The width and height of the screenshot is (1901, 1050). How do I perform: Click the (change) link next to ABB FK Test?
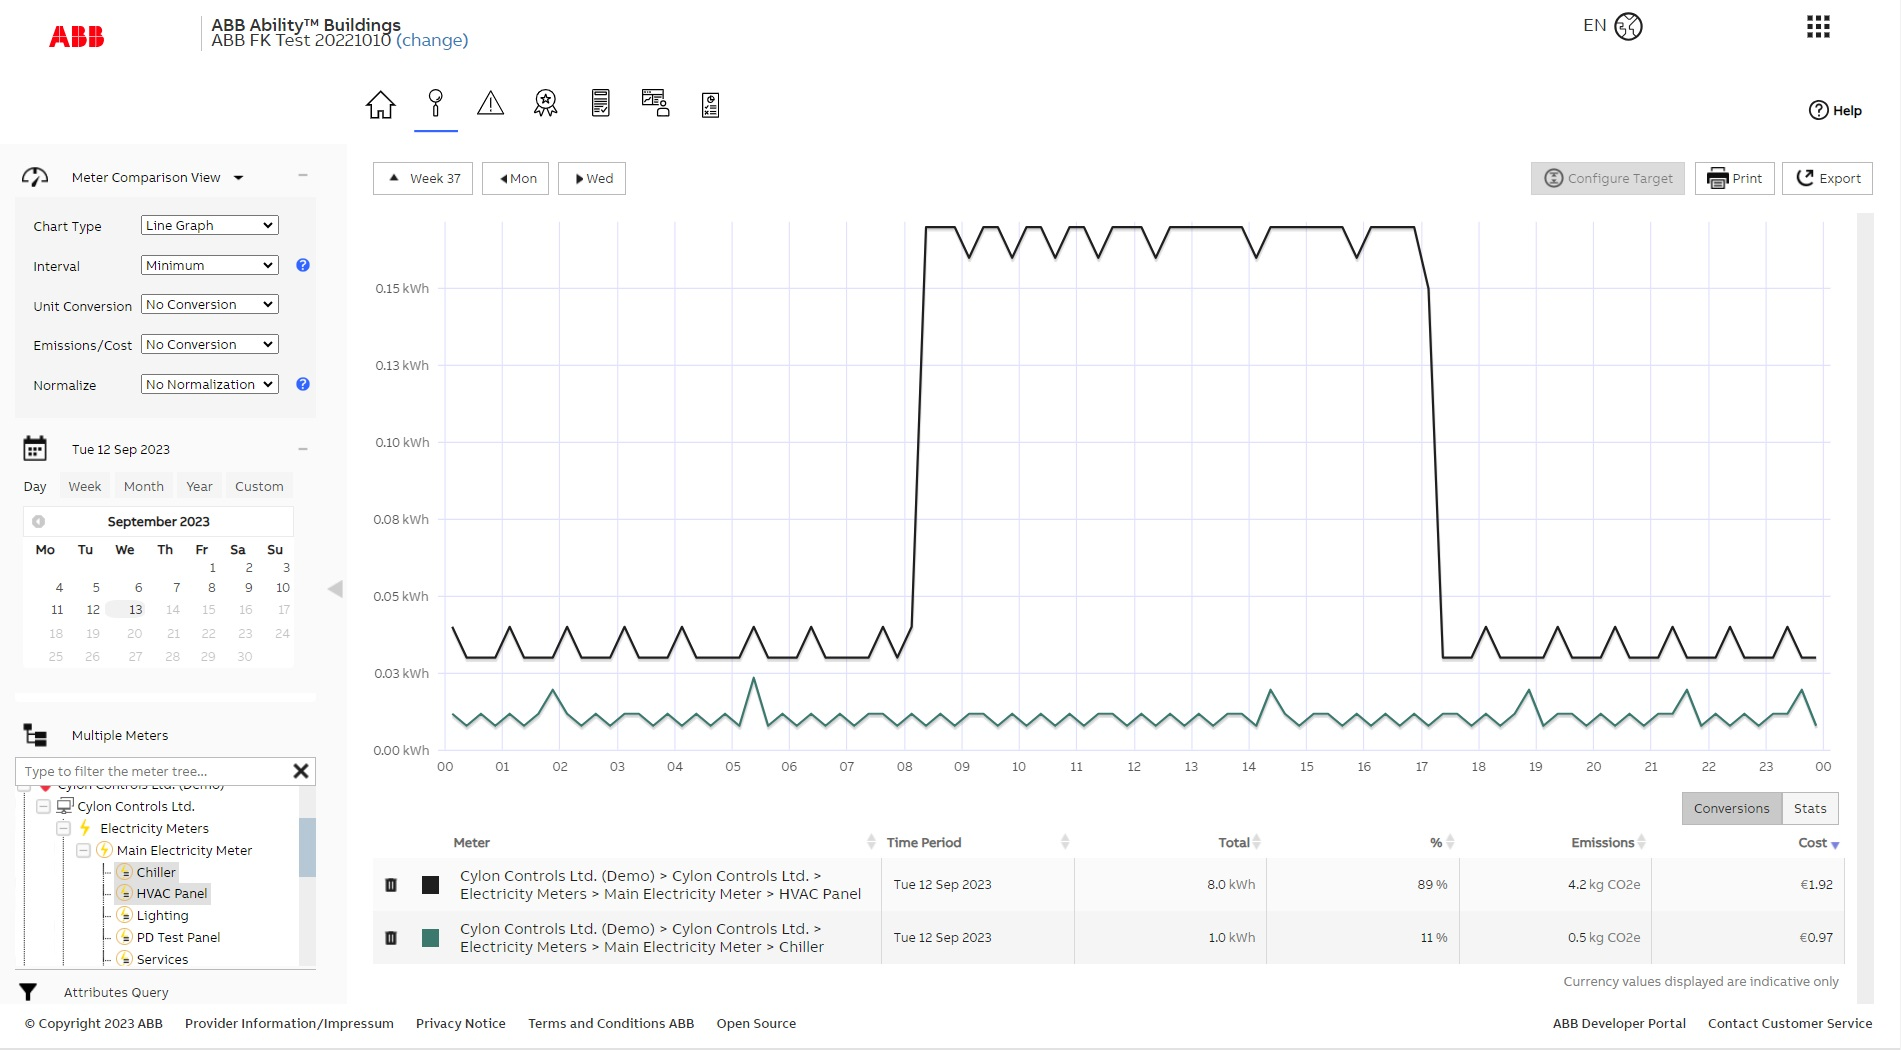click(433, 41)
